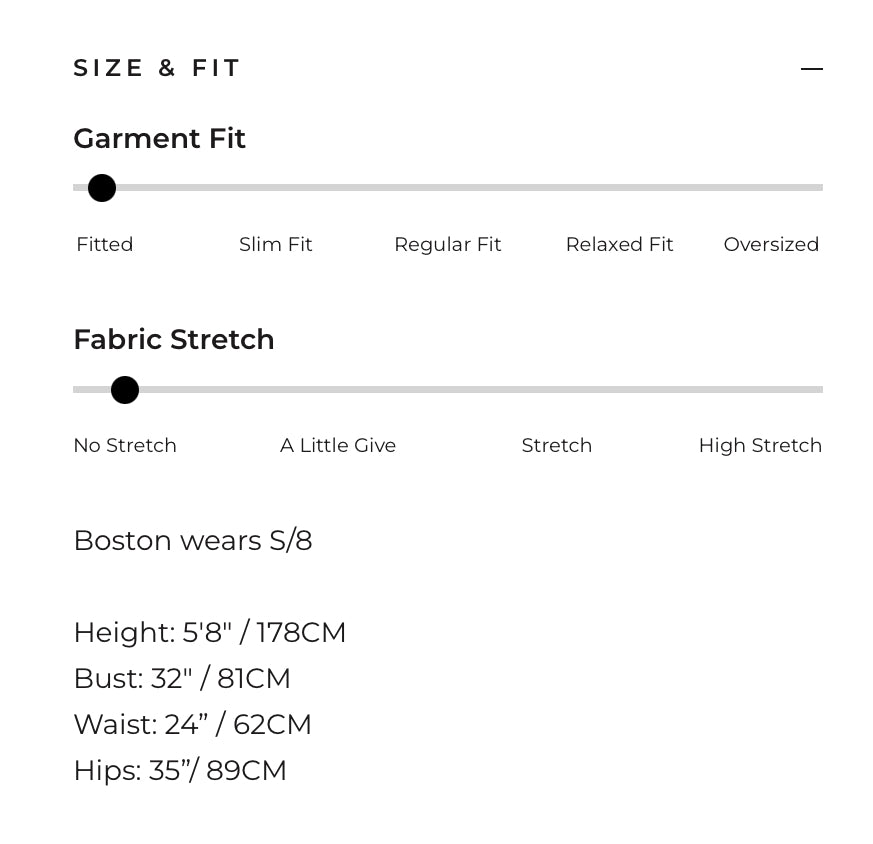Viewport: 873px width, 844px height.
Task: Select the Relaxed Fit label
Action: pyautogui.click(x=619, y=244)
